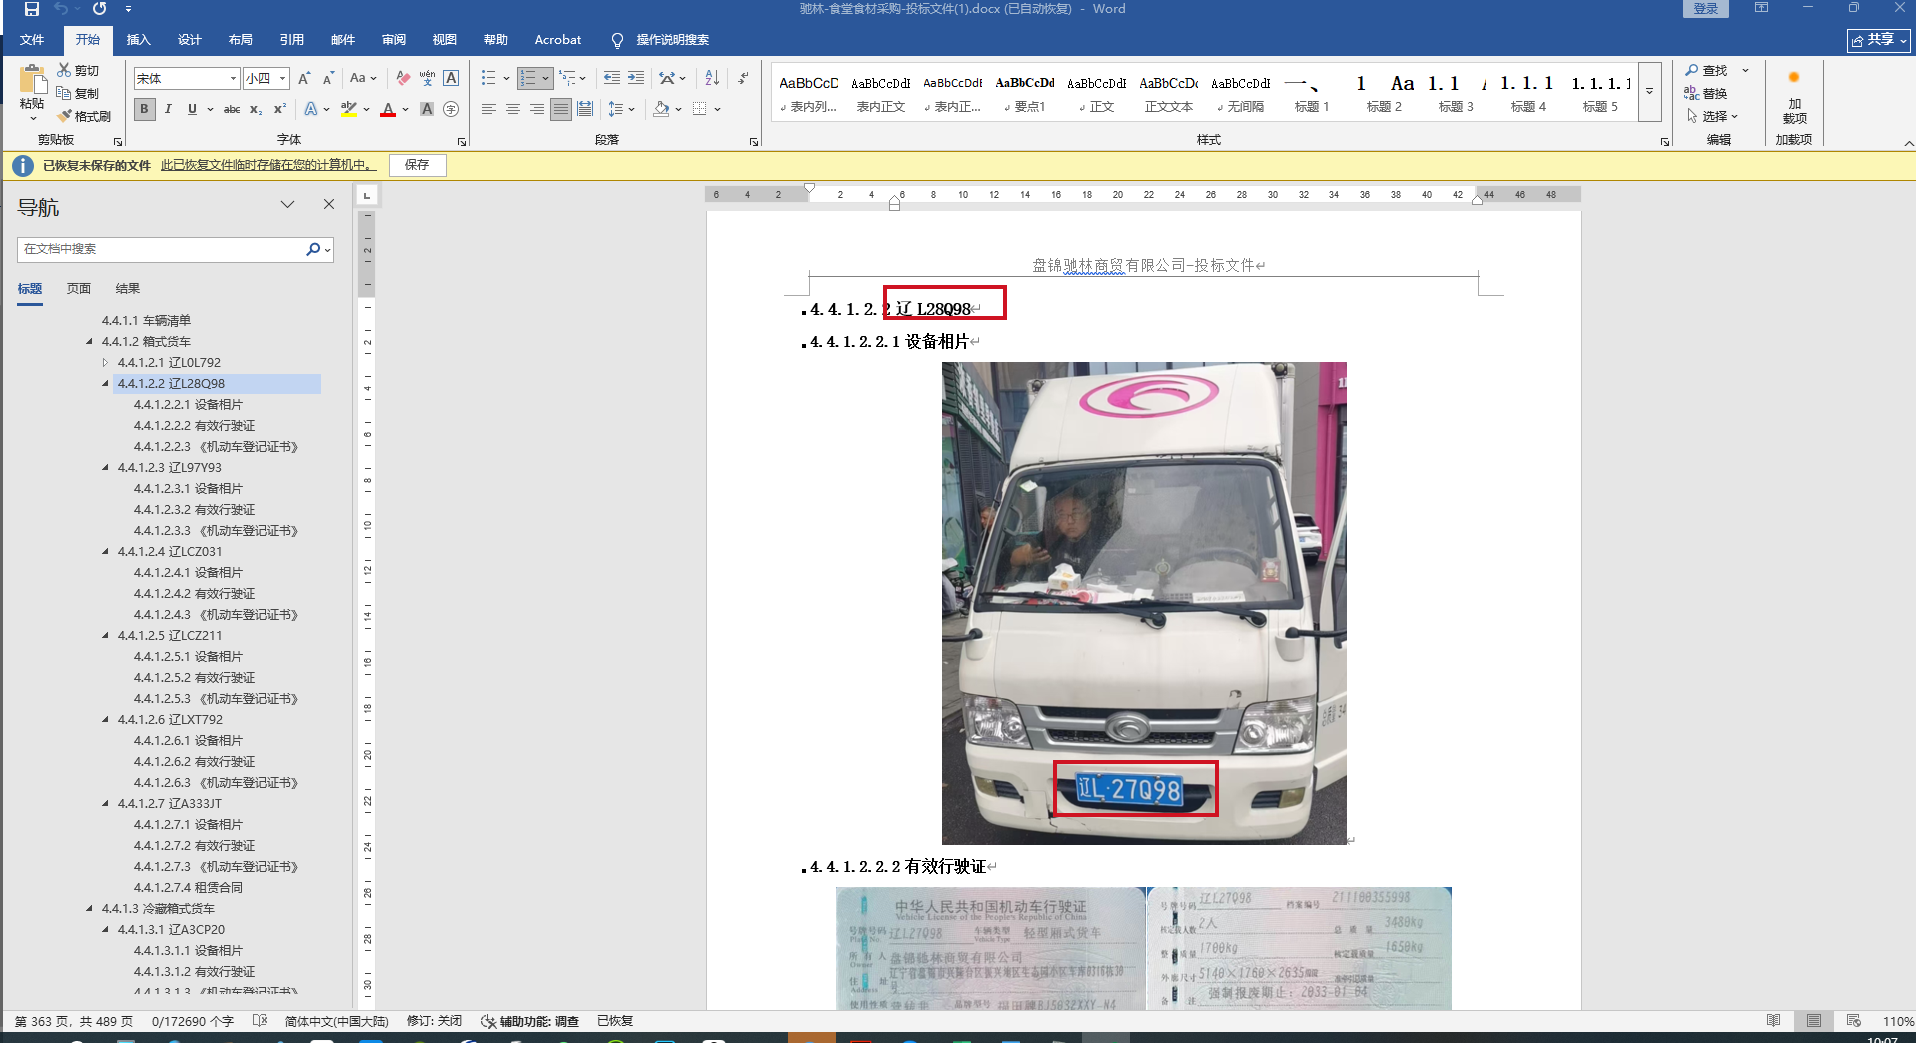
Task: Open the Font dialog launcher
Action: point(462,142)
